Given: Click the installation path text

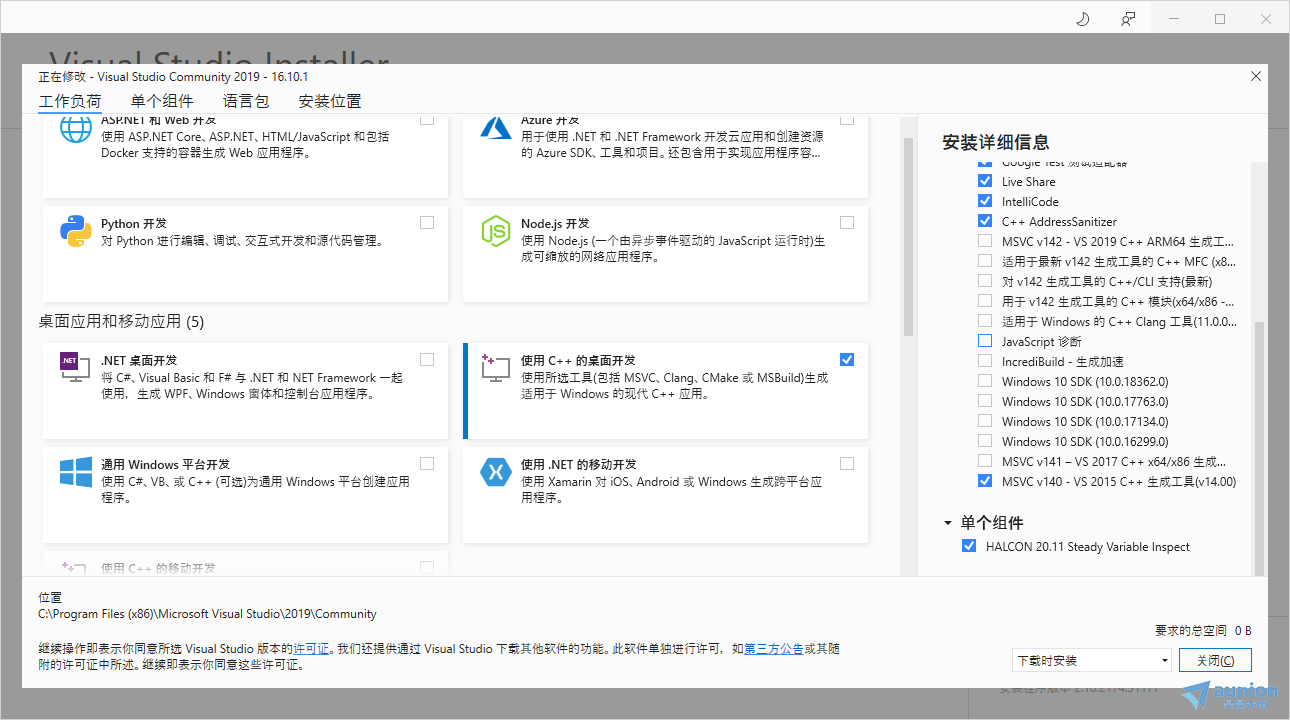Looking at the screenshot, I should coord(207,614).
